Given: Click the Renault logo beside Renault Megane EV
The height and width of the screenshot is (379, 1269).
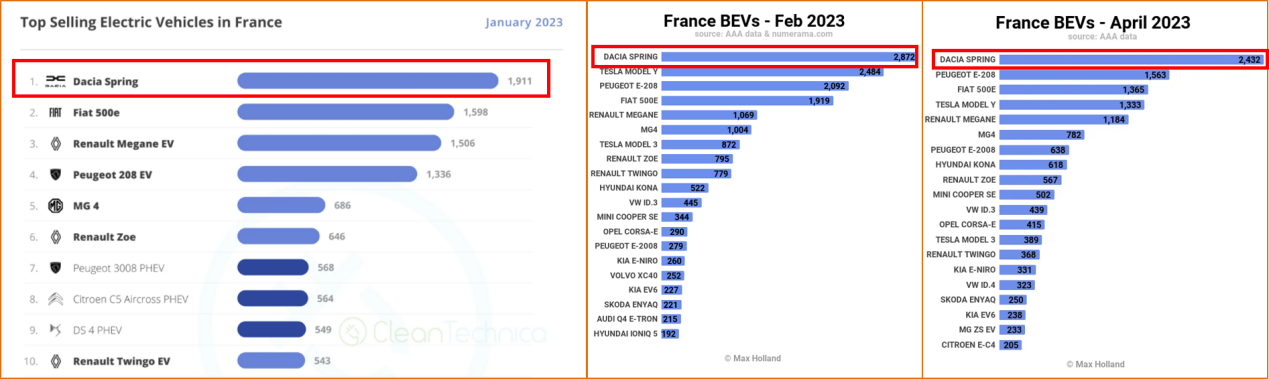Looking at the screenshot, I should (x=56, y=143).
